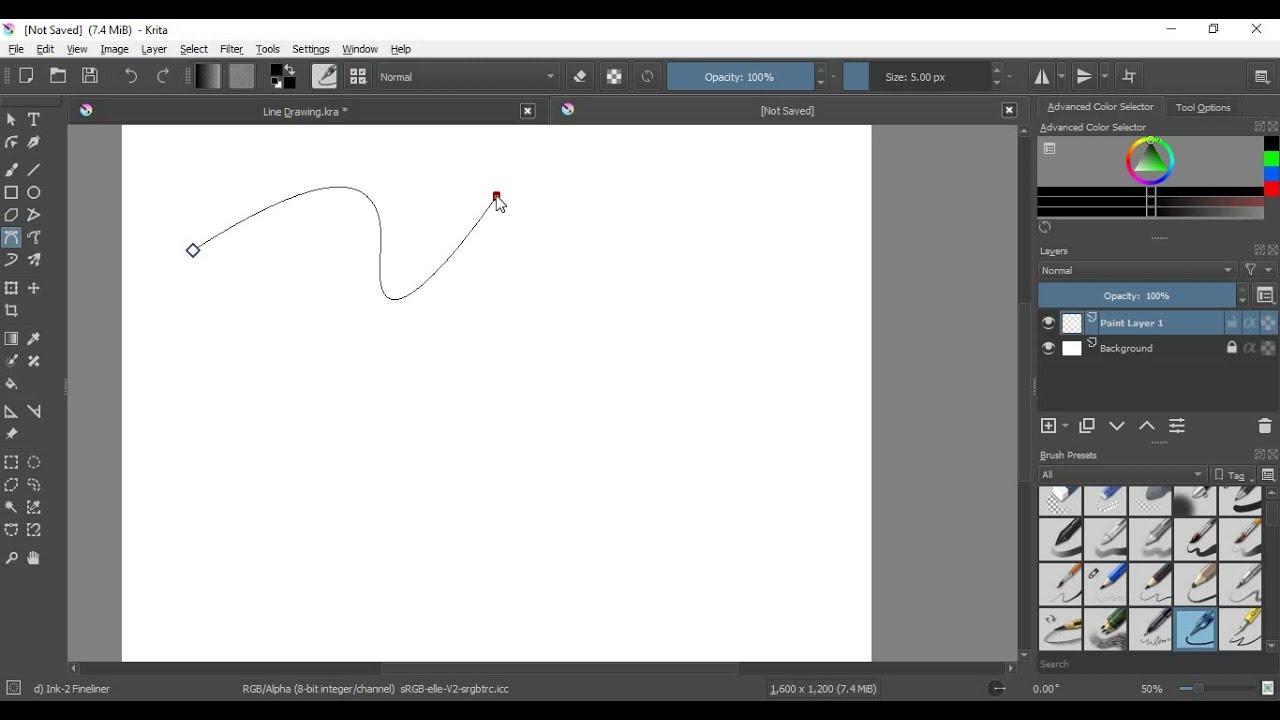
Task: Duplicate layer button in Layers panel
Action: tap(1087, 426)
